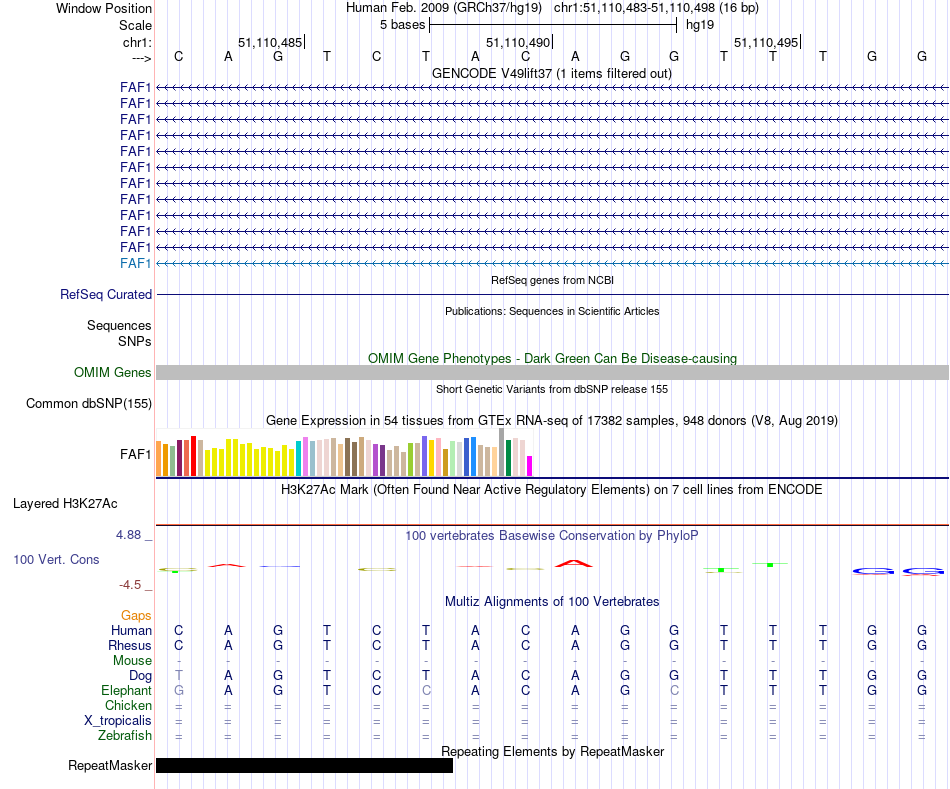Open the GTEx Gene Expression track title
950x789 pixels.
tap(552, 421)
